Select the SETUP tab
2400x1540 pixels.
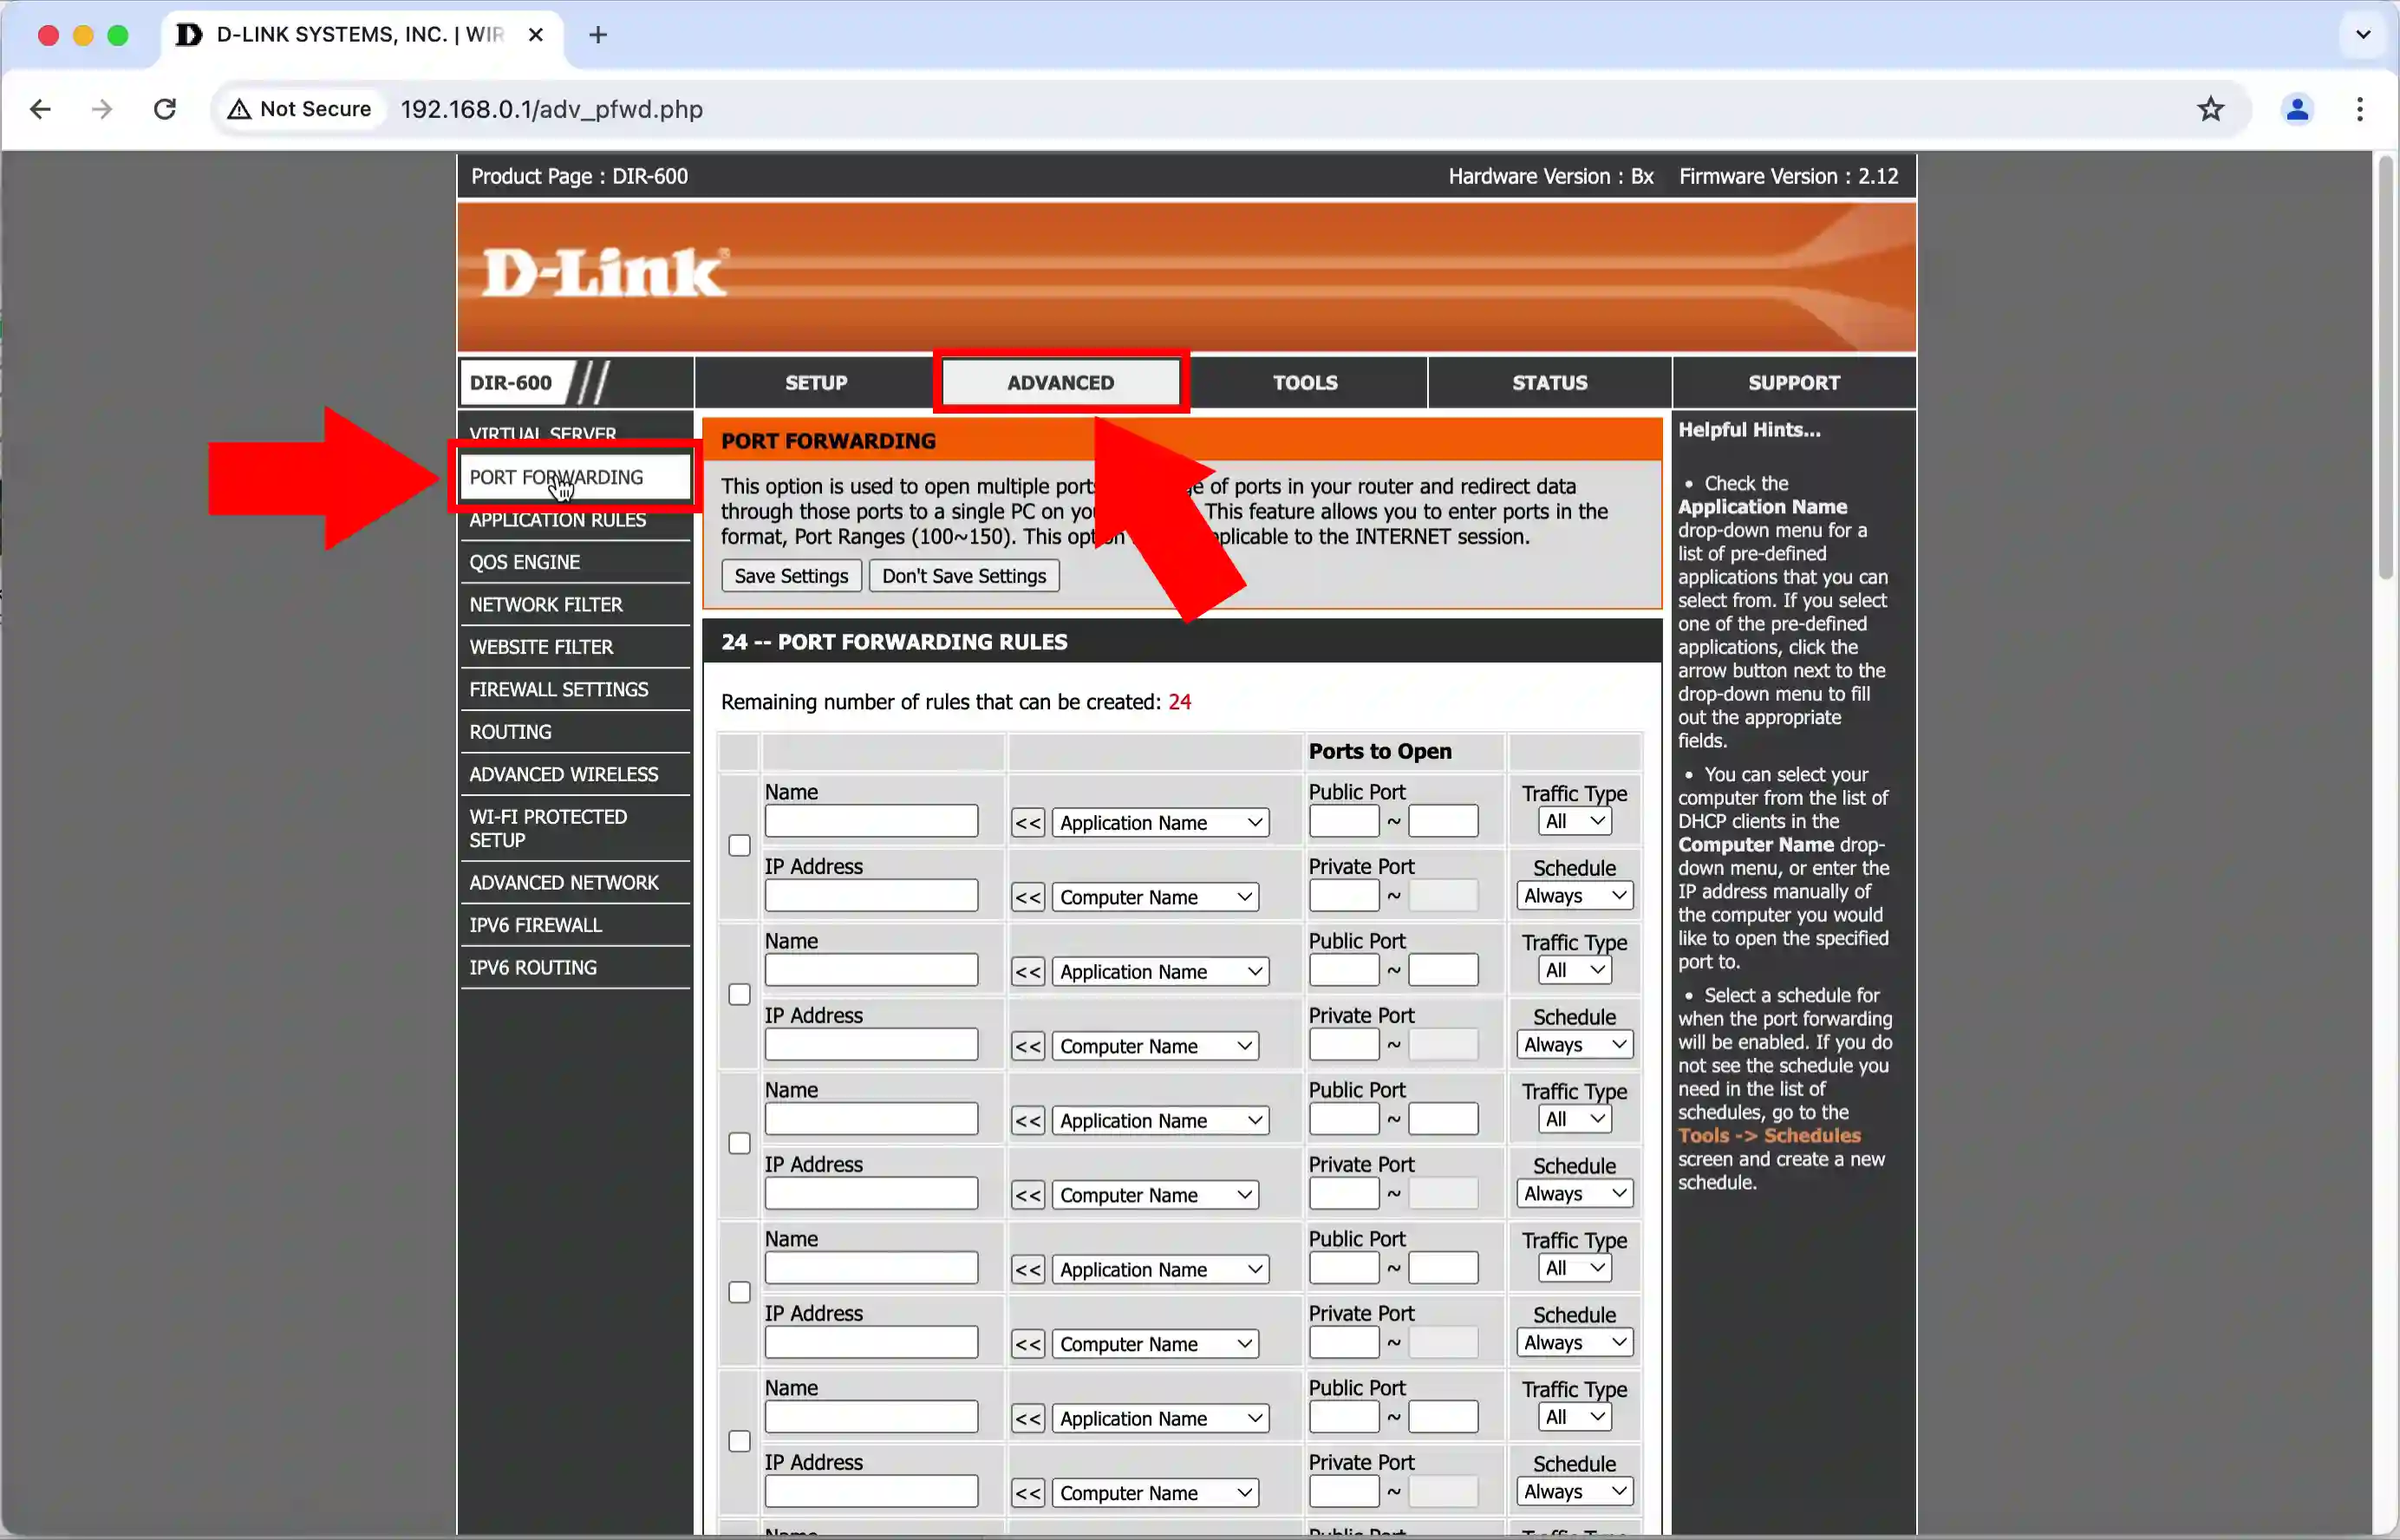pyautogui.click(x=815, y=382)
